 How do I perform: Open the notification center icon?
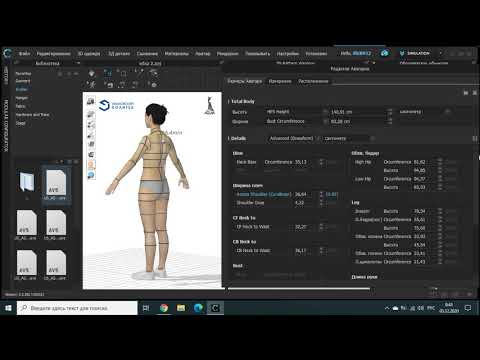click(468, 308)
